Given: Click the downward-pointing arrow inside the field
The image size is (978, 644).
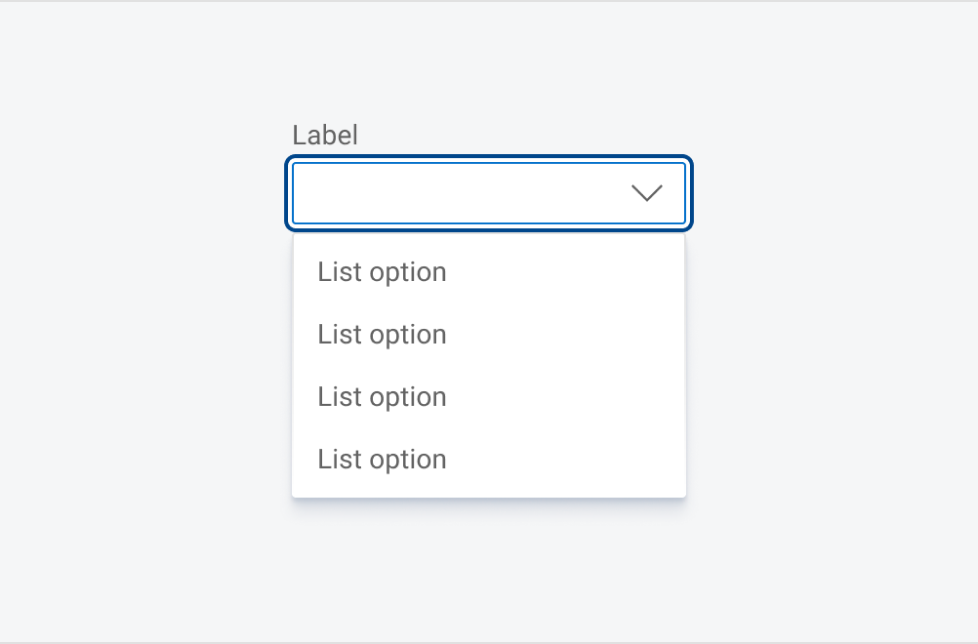Looking at the screenshot, I should pyautogui.click(x=647, y=193).
